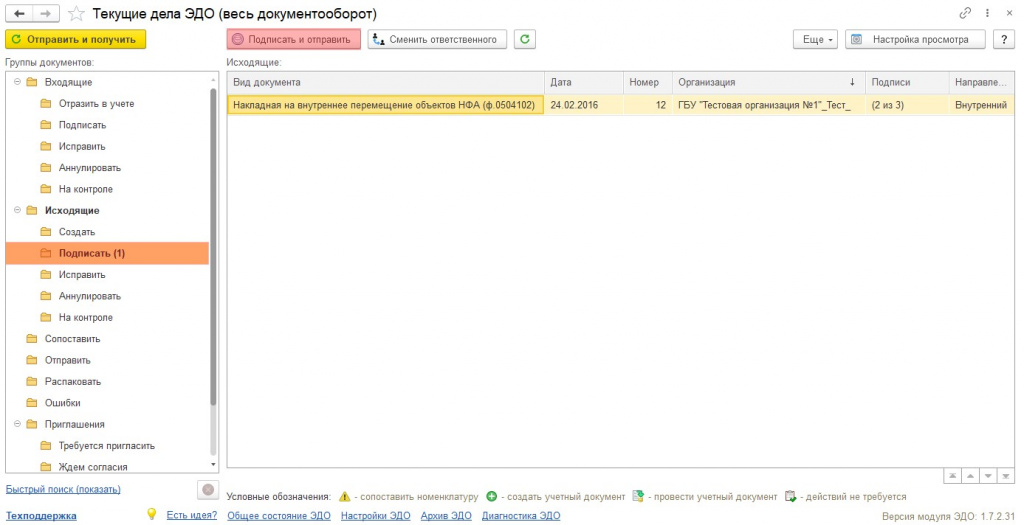Select На контроле under Входящие
This screenshot has height=525, width=1024.
pyautogui.click(x=86, y=189)
